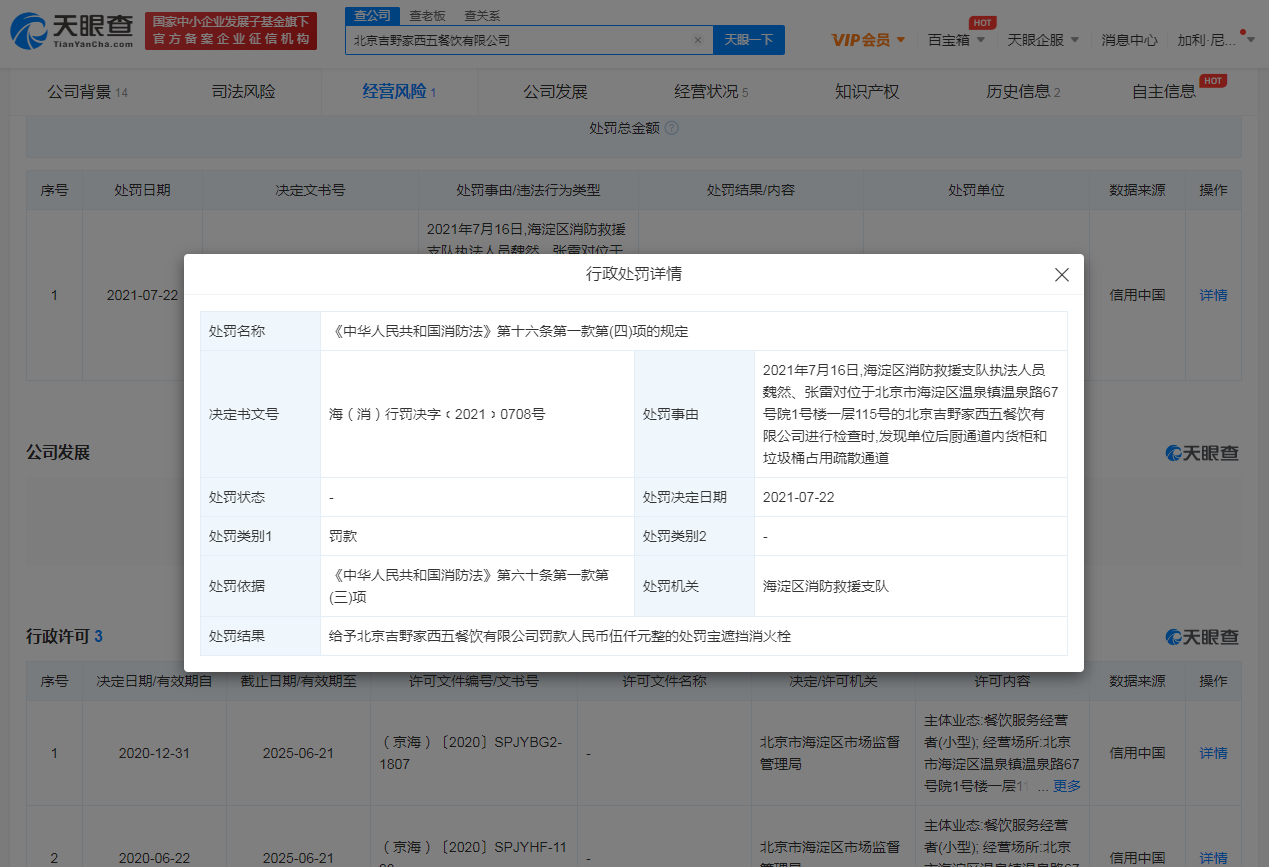This screenshot has height=867, width=1269.
Task: Expand the VIP会员 dropdown
Action: pyautogui.click(x=868, y=40)
